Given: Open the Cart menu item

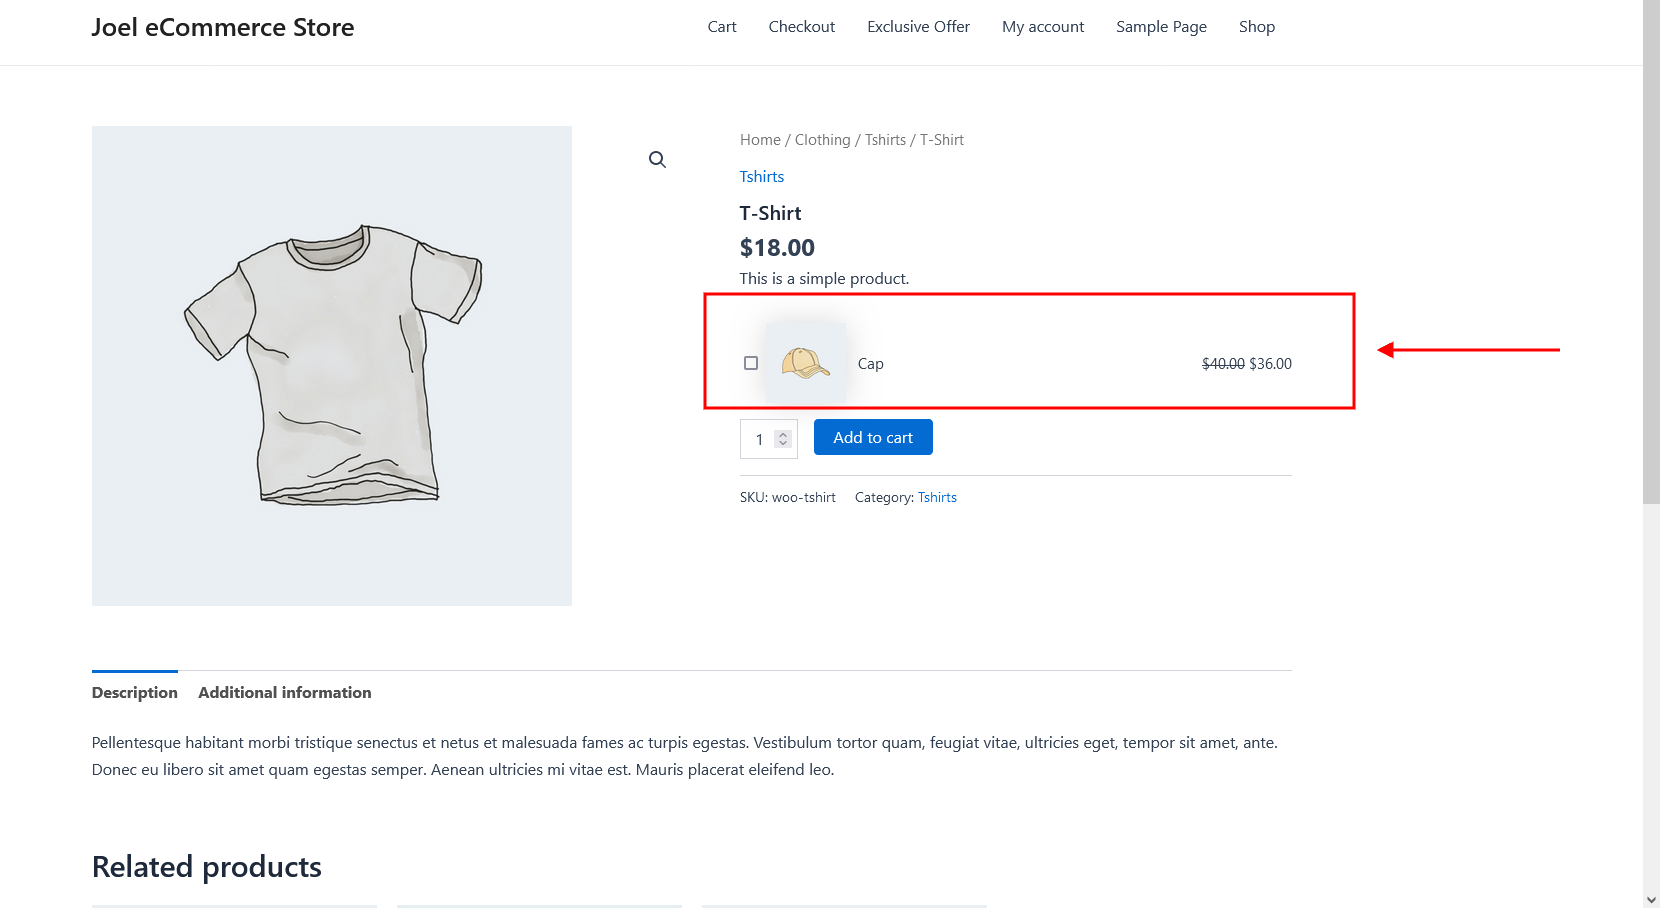Looking at the screenshot, I should pos(721,27).
